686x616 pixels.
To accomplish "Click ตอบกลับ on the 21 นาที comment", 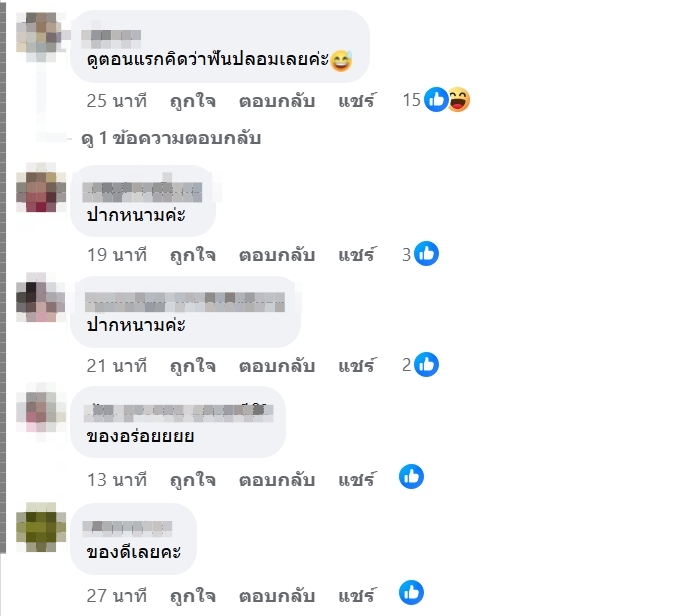I will coord(277,366).
